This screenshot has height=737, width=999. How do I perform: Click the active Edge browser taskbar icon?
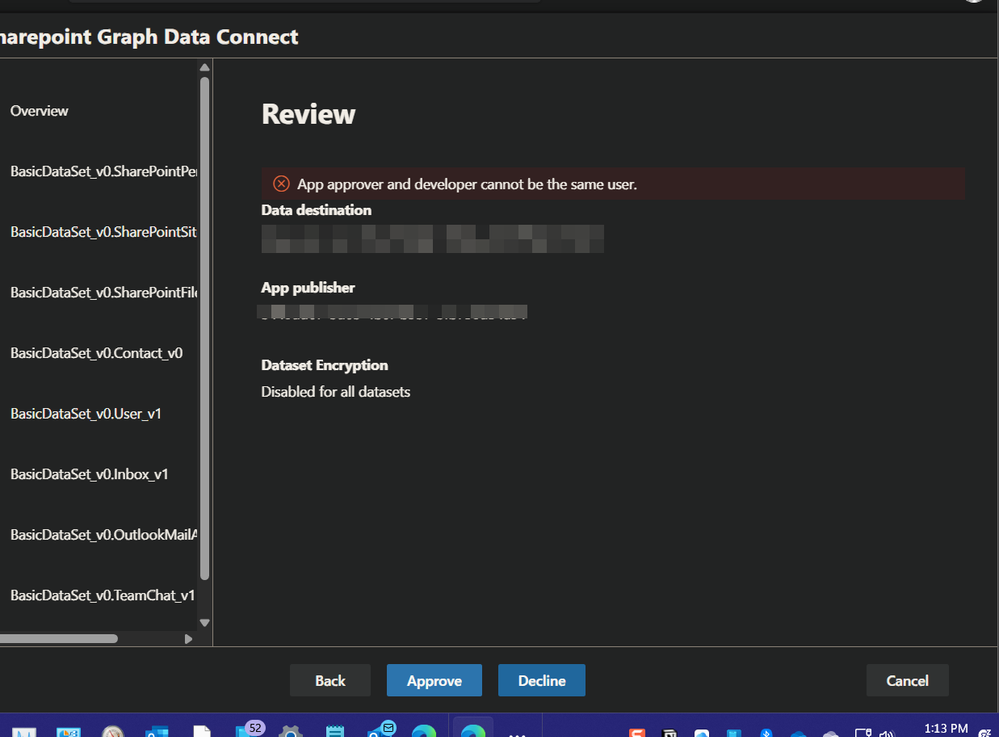[x=473, y=730]
